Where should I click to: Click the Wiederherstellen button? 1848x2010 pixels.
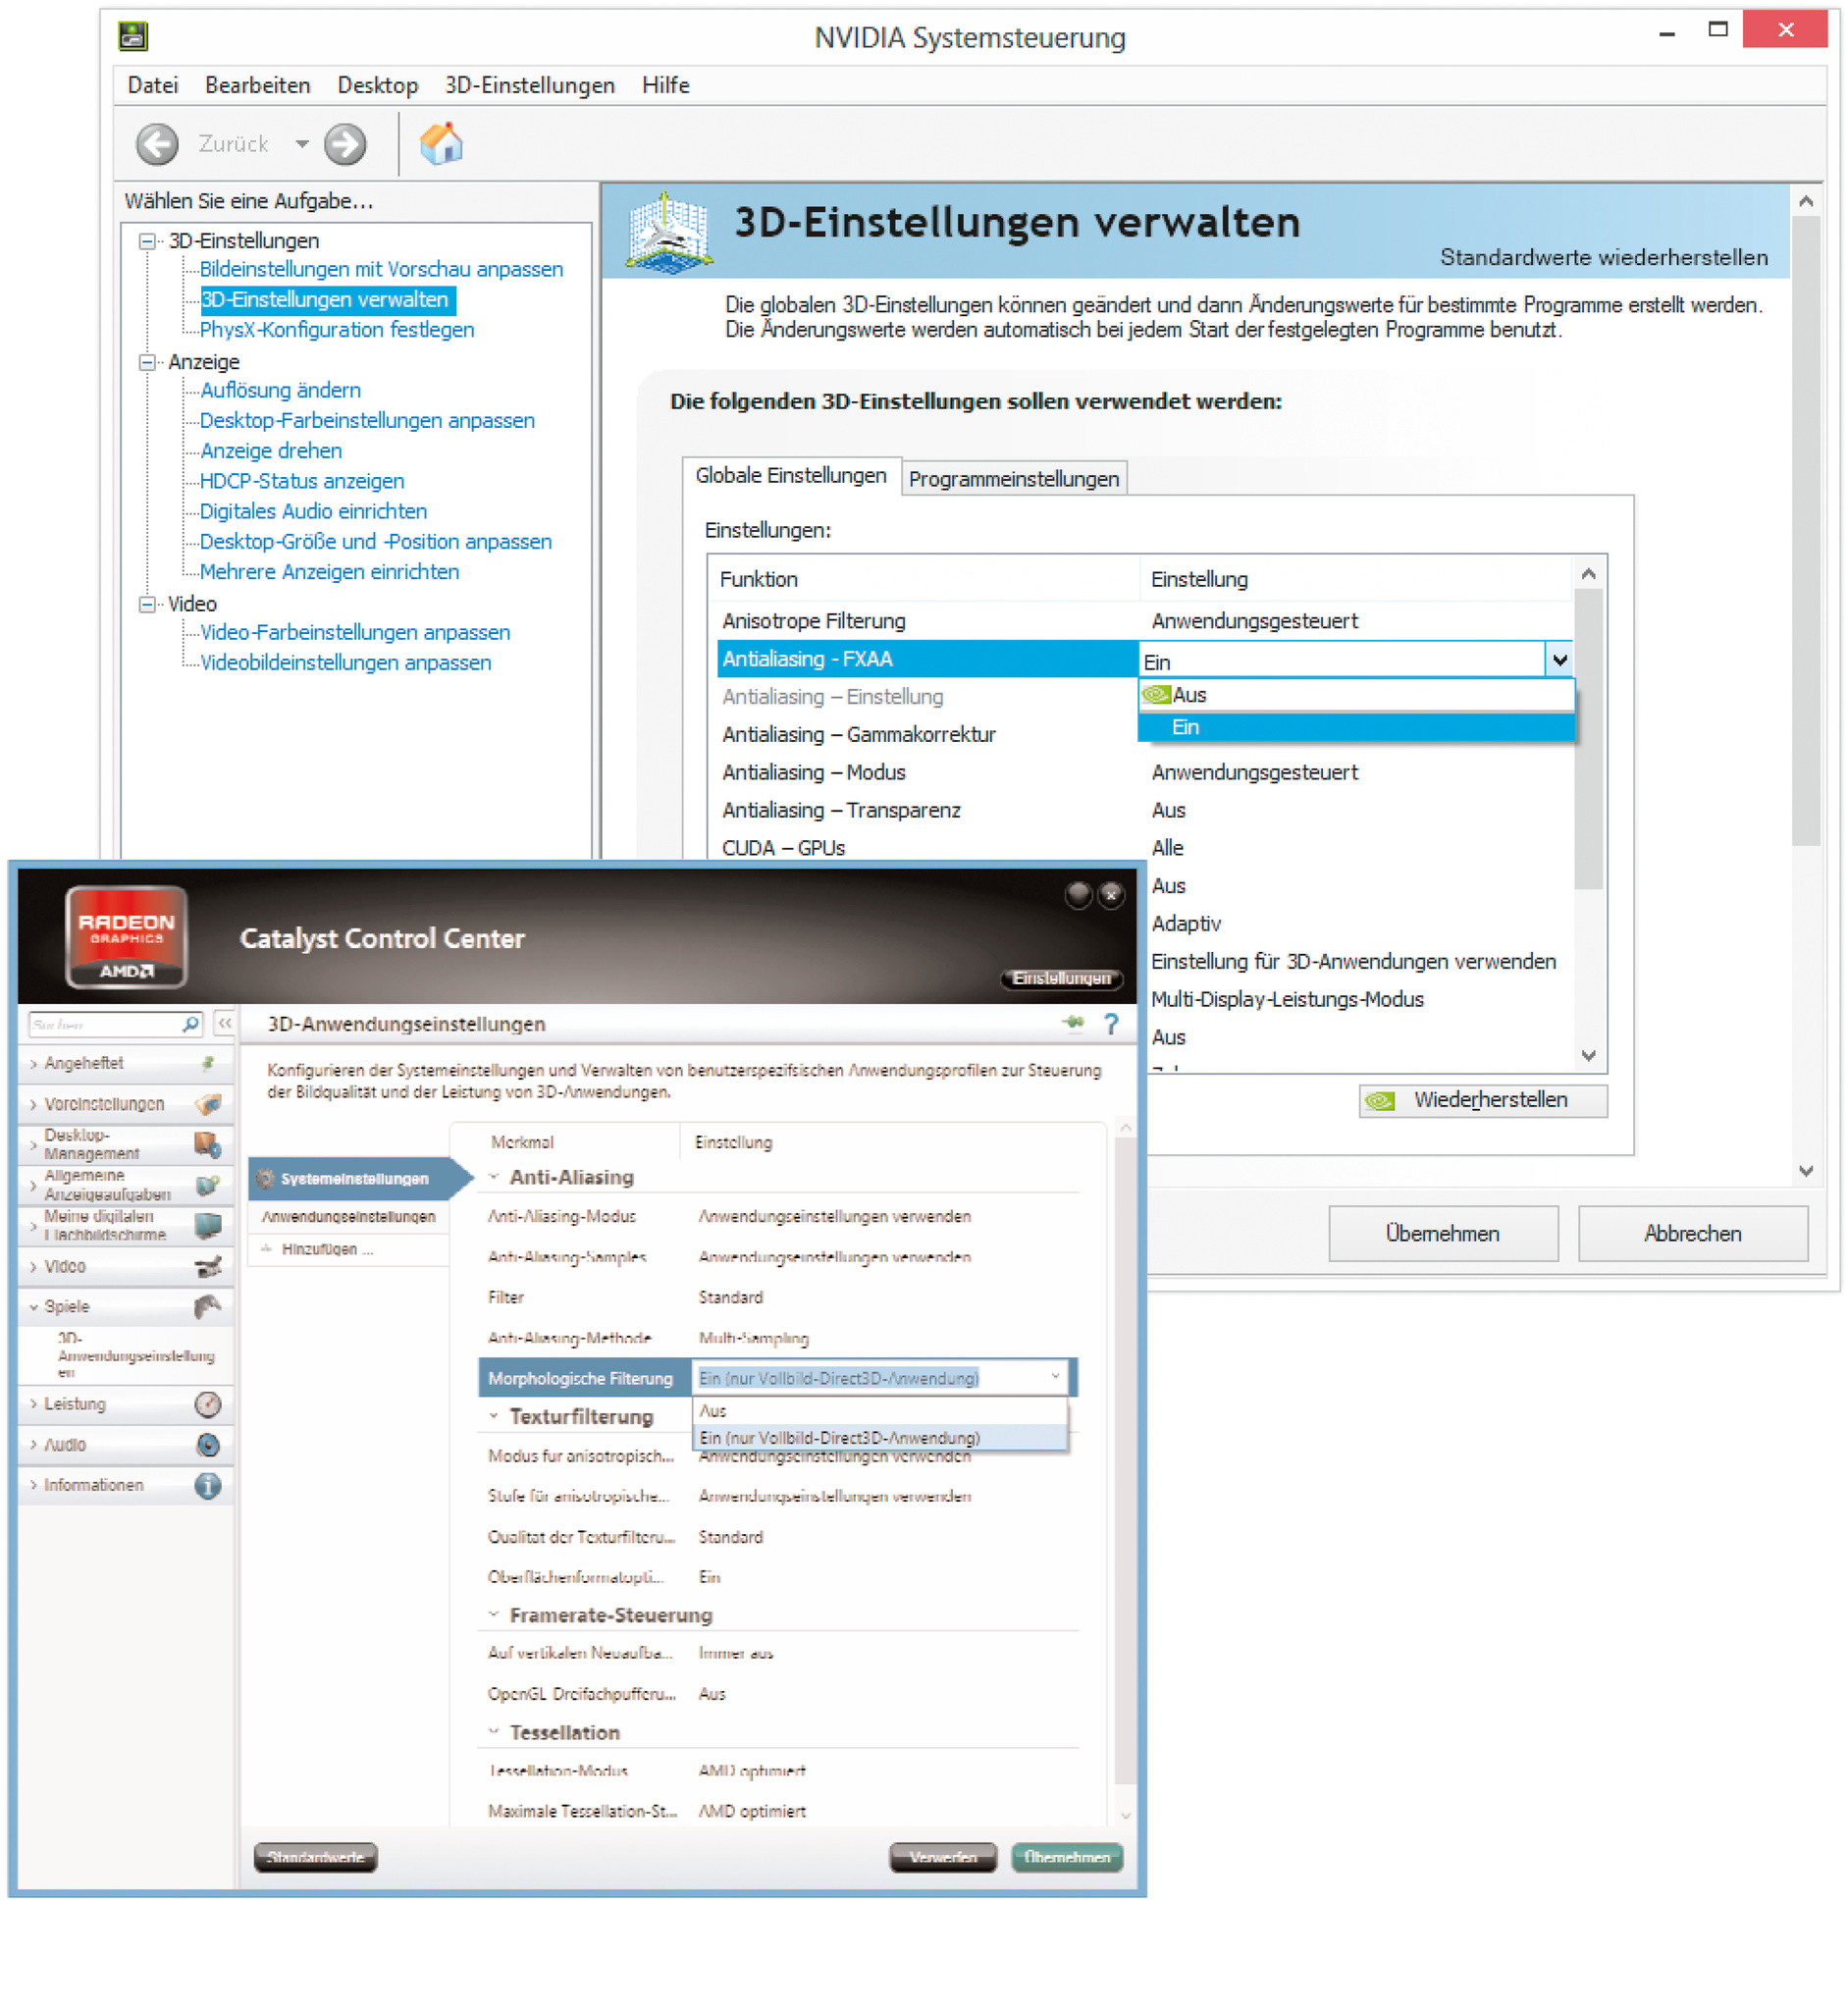pyautogui.click(x=1483, y=1100)
